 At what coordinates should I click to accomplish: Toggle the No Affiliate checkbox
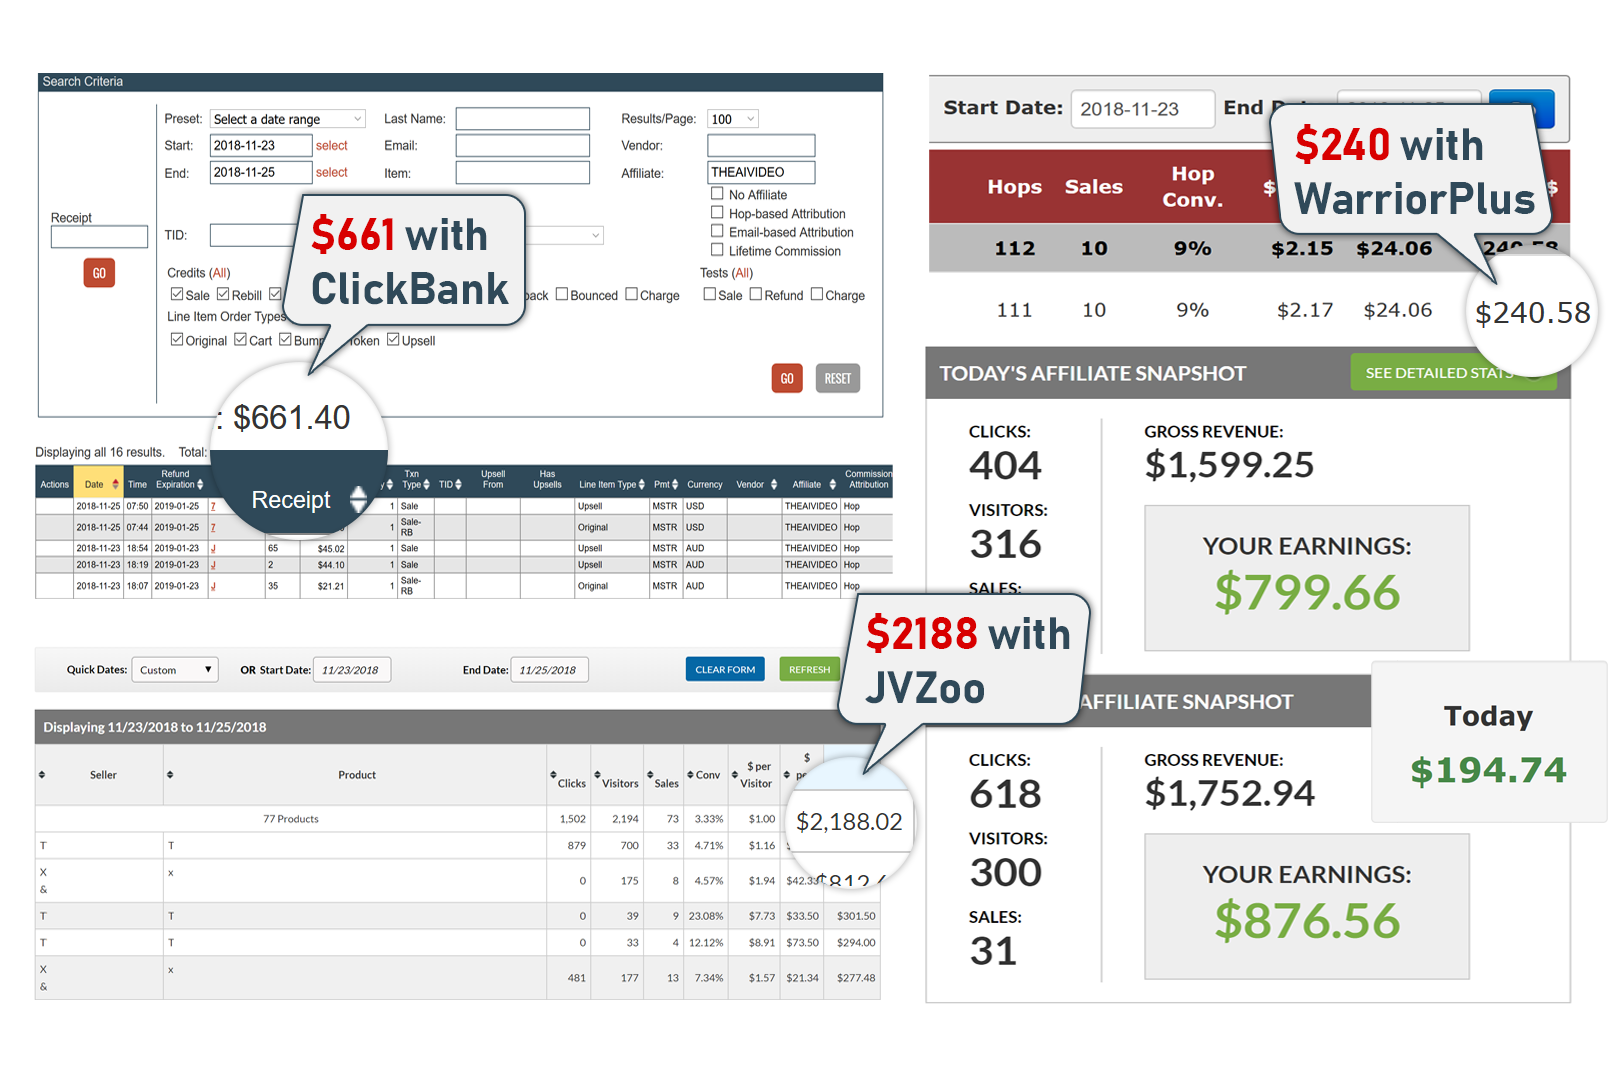click(717, 194)
